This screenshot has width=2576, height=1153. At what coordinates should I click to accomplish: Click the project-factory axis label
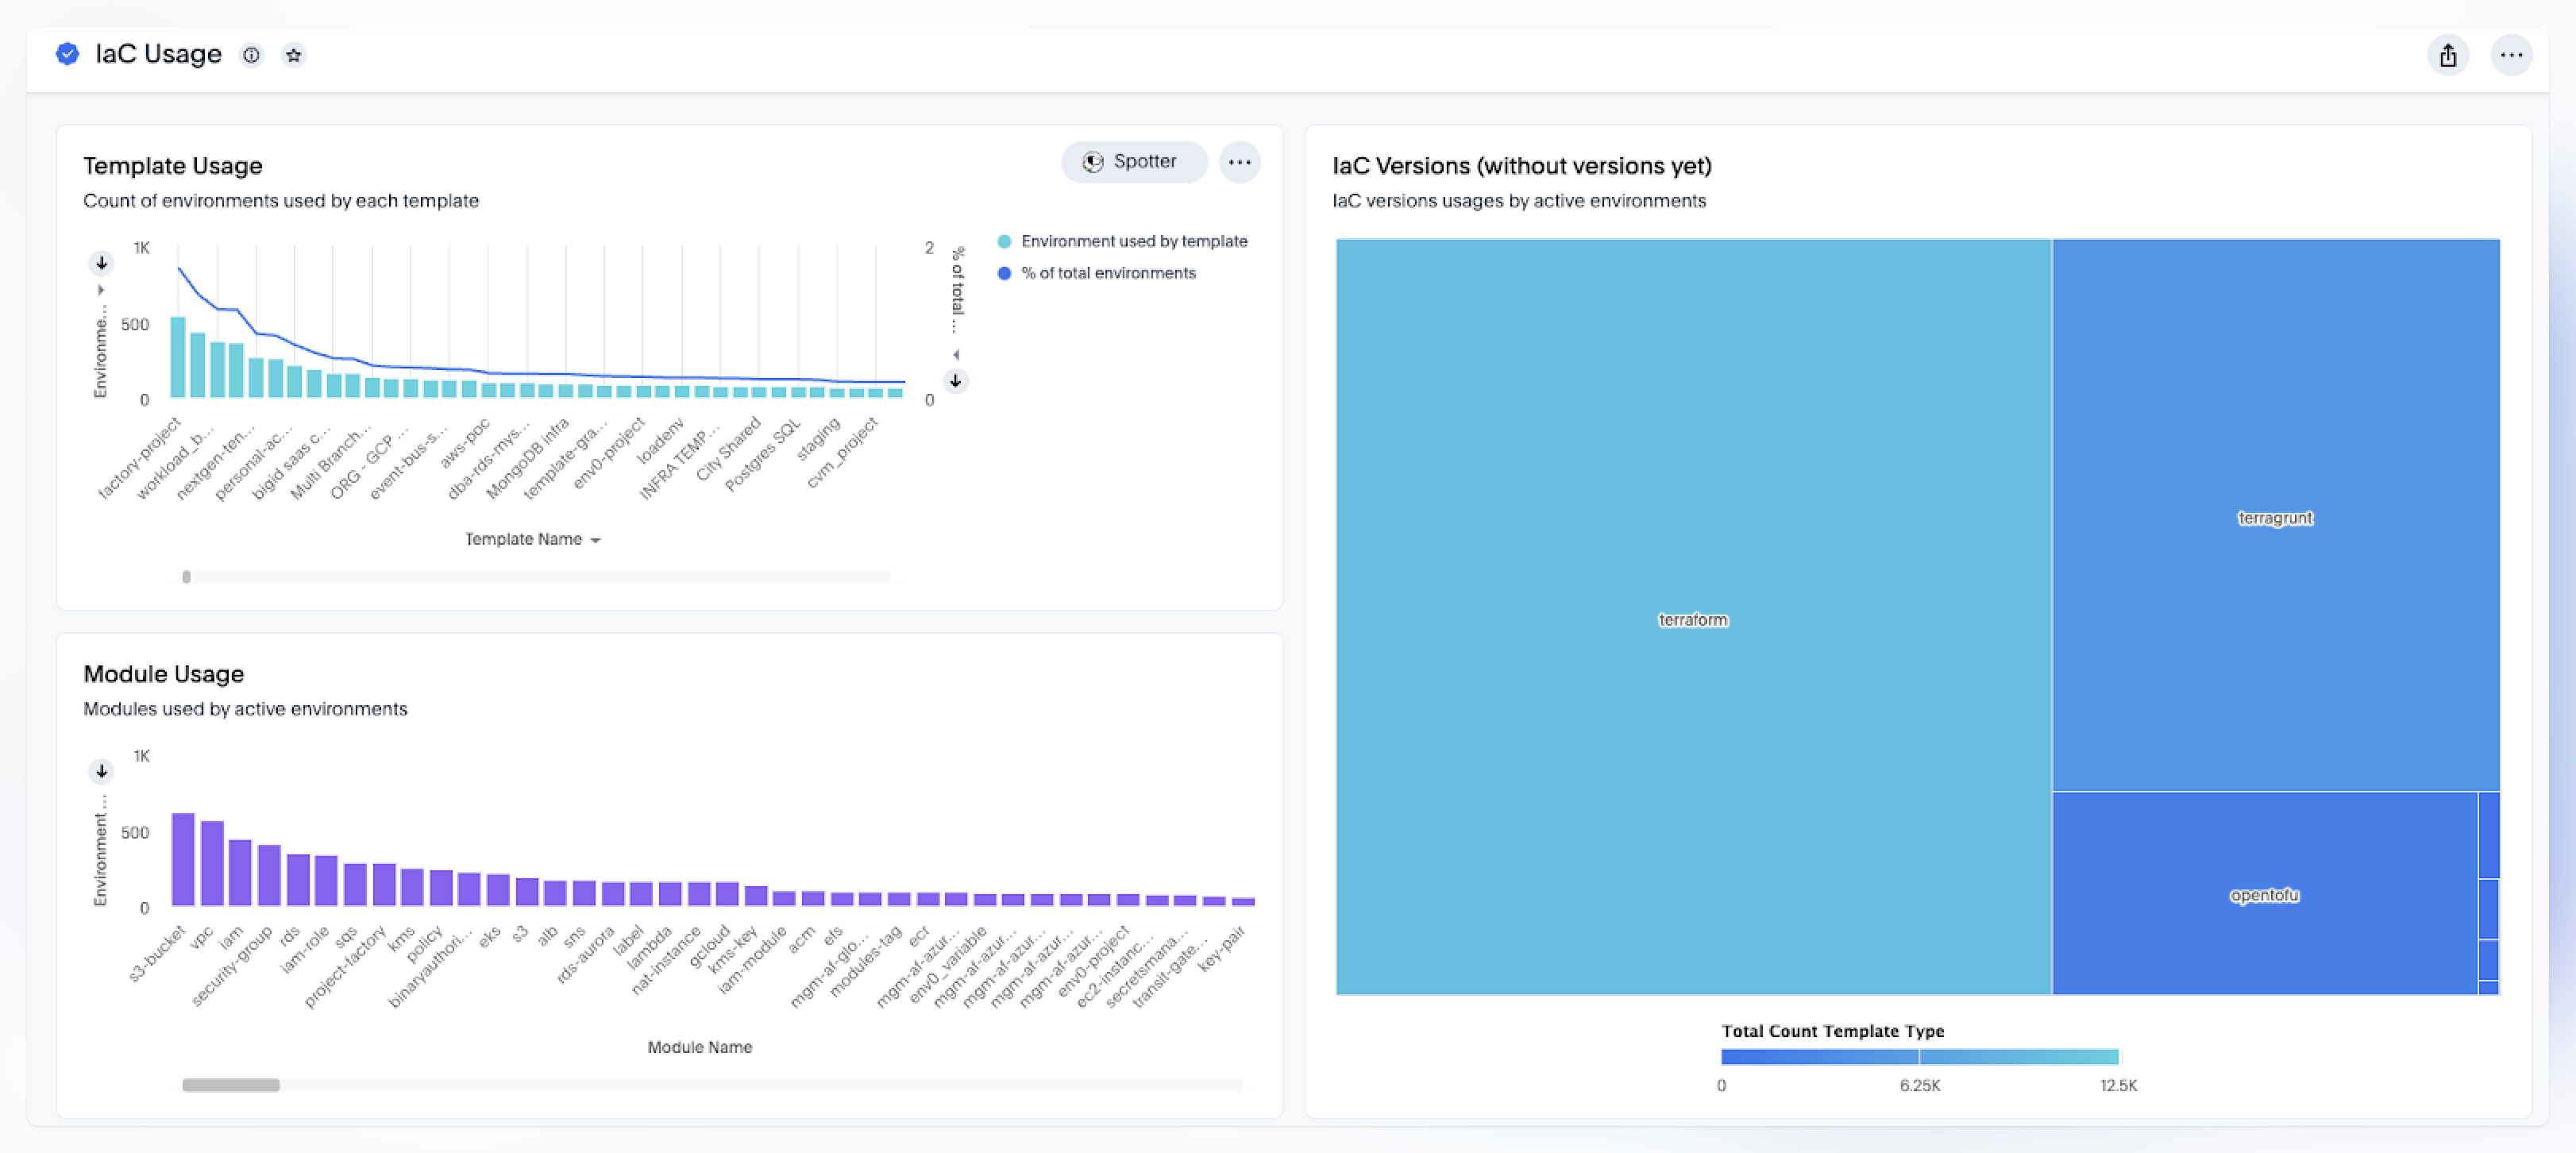(x=345, y=966)
